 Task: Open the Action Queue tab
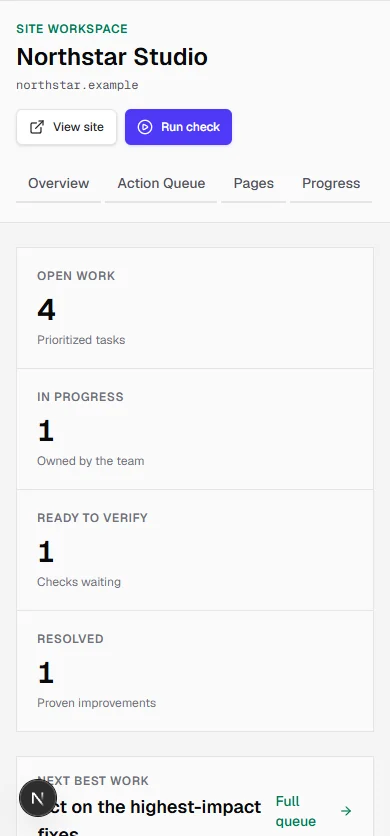click(161, 183)
